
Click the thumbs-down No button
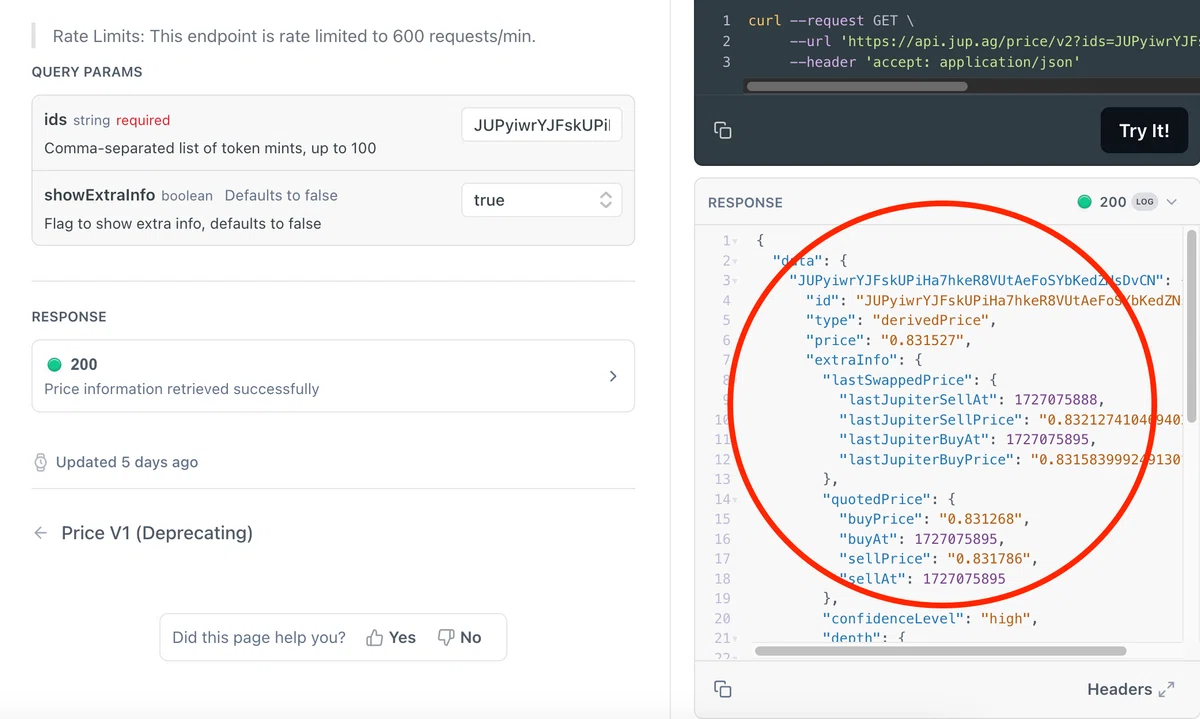(459, 637)
